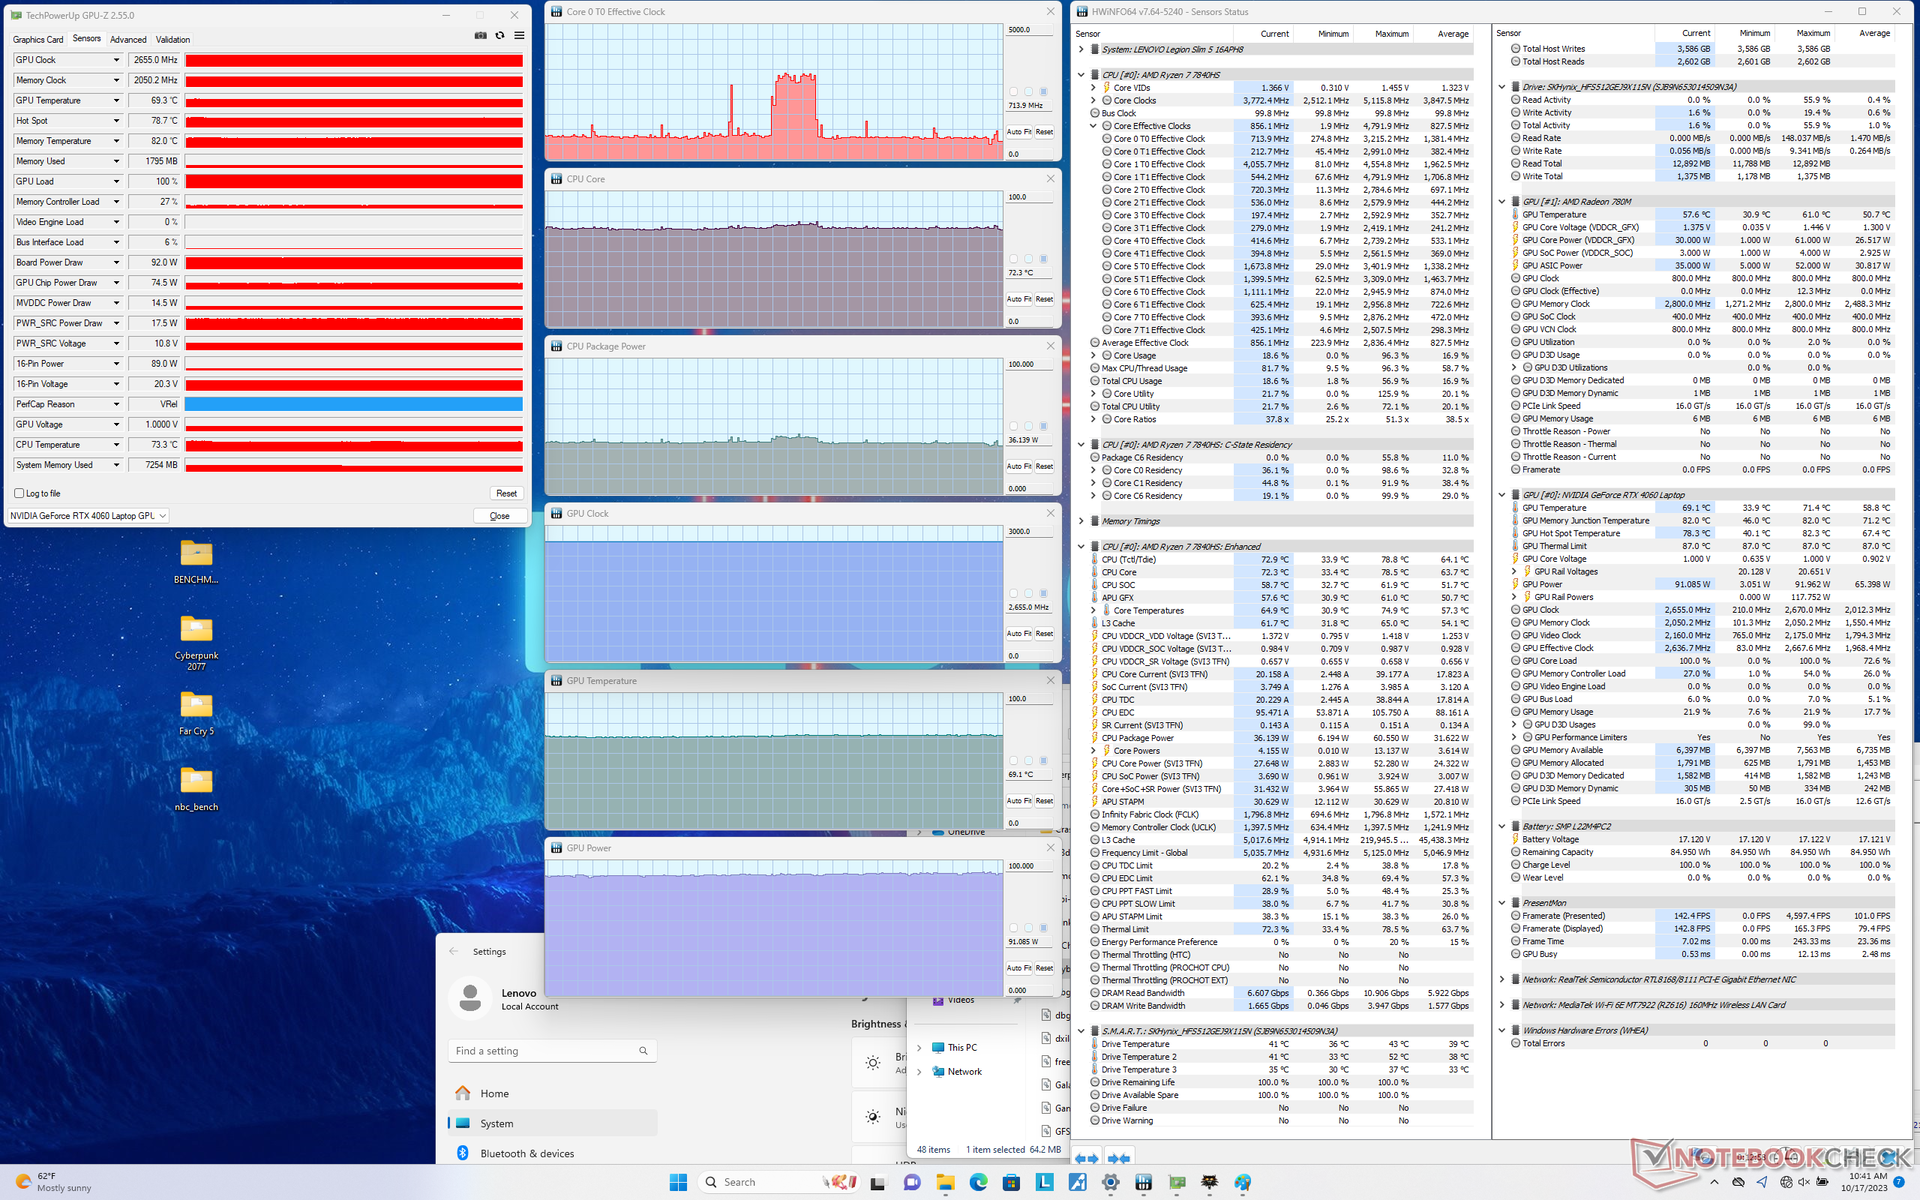Click Reset button in GPU-Z sensors

click(507, 493)
